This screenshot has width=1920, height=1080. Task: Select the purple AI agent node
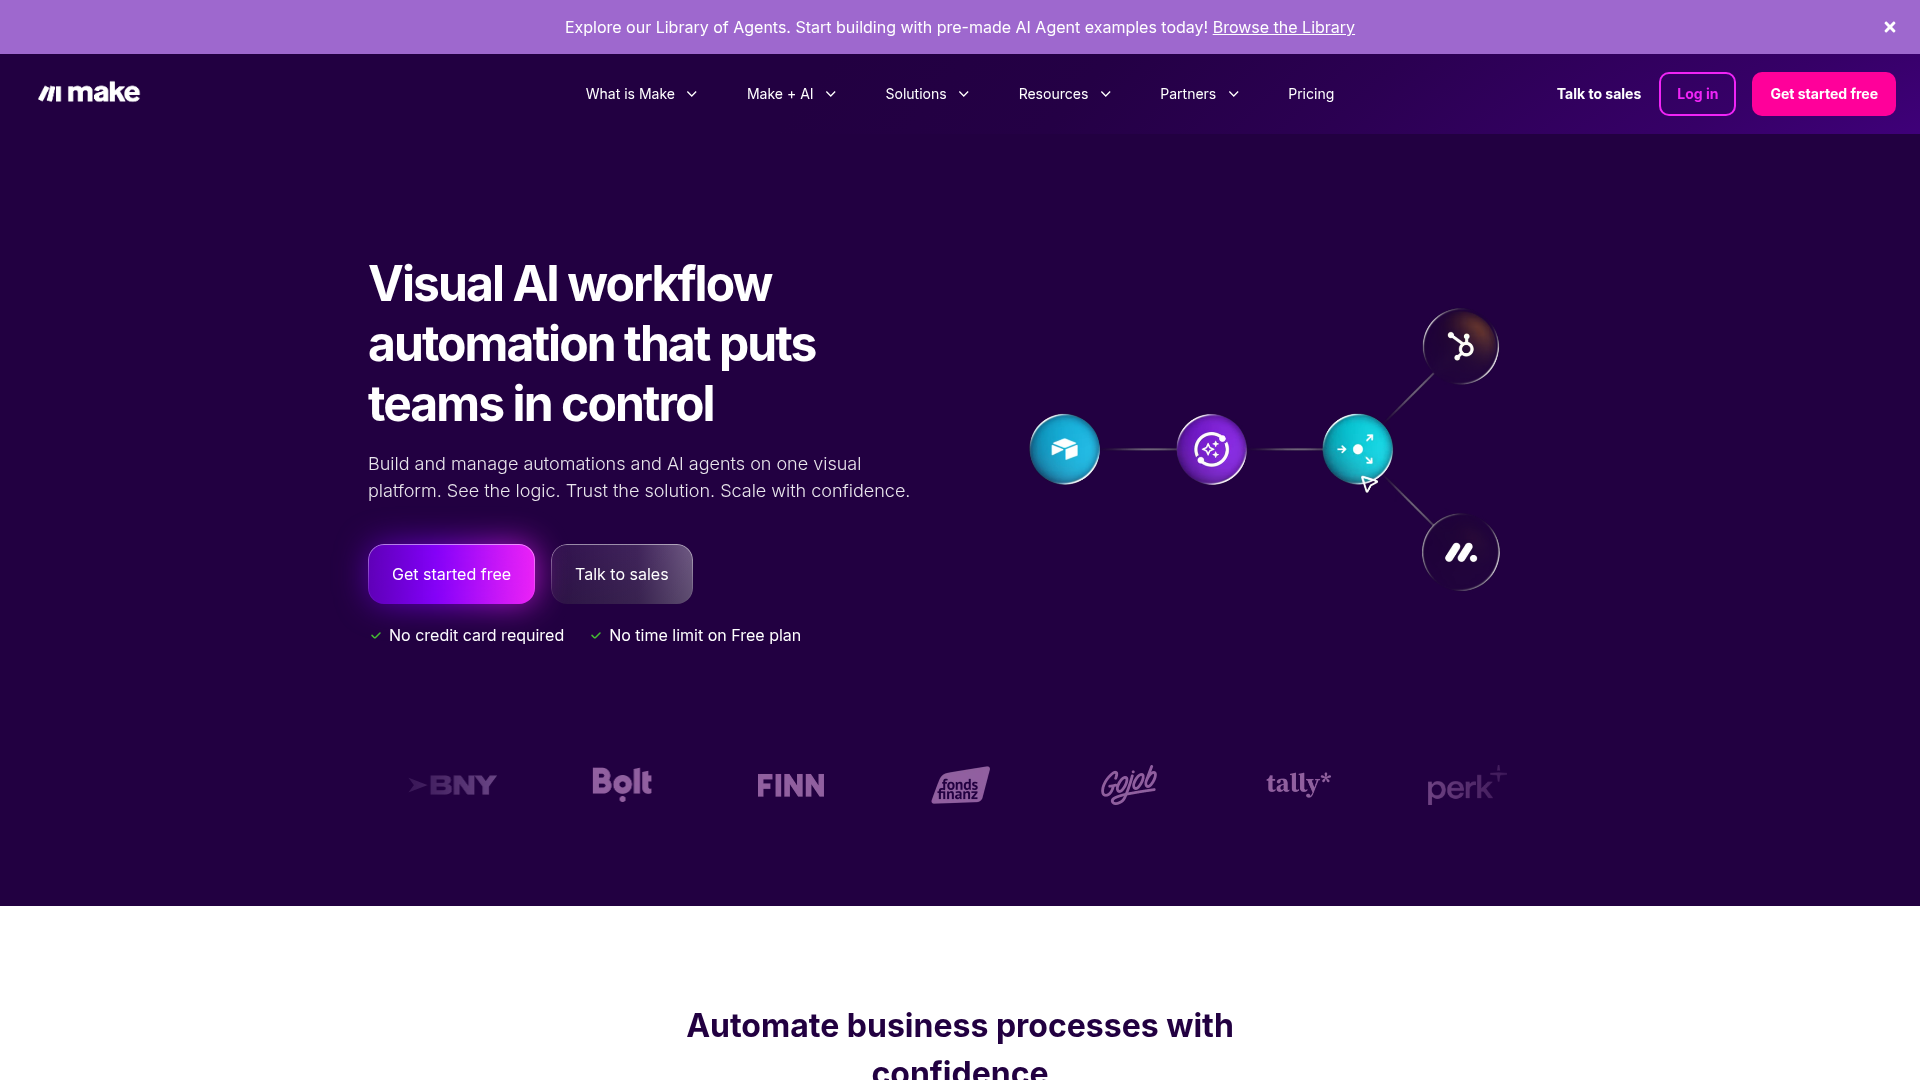1211,449
